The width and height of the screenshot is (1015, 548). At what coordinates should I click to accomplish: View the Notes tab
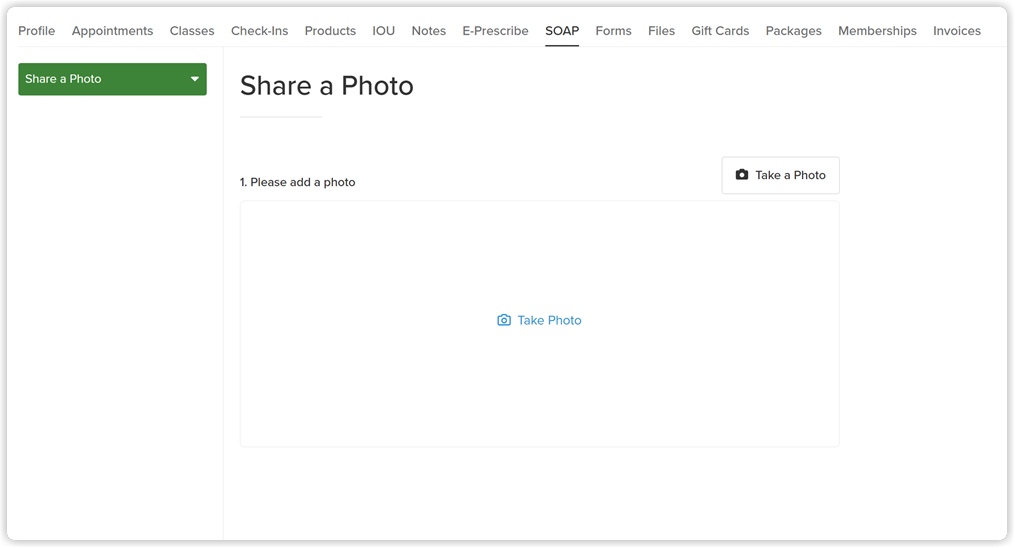[429, 31]
